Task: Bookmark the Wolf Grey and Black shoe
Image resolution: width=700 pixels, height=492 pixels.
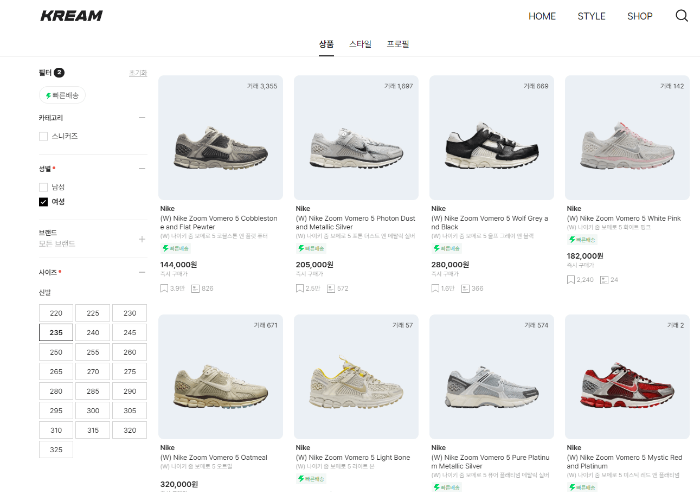Action: [x=435, y=288]
